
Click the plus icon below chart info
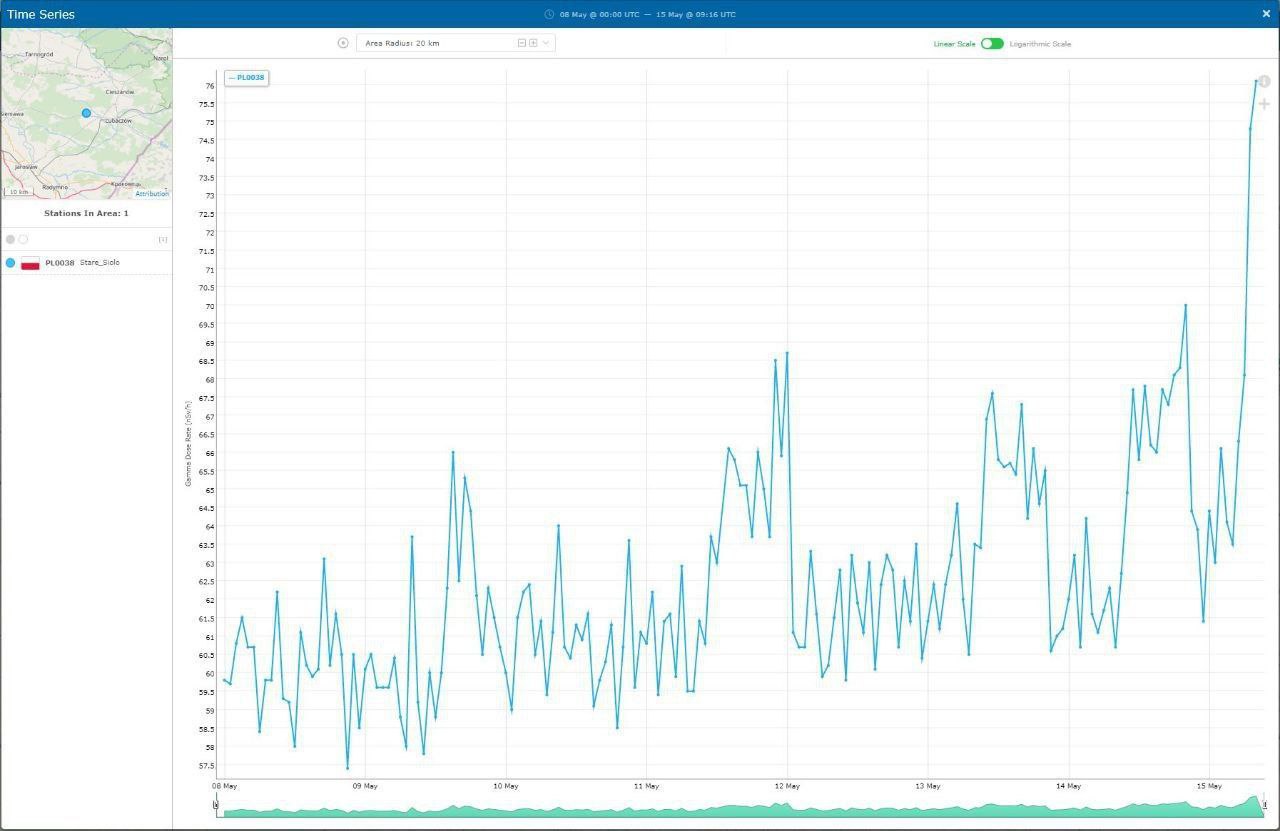coord(1264,104)
